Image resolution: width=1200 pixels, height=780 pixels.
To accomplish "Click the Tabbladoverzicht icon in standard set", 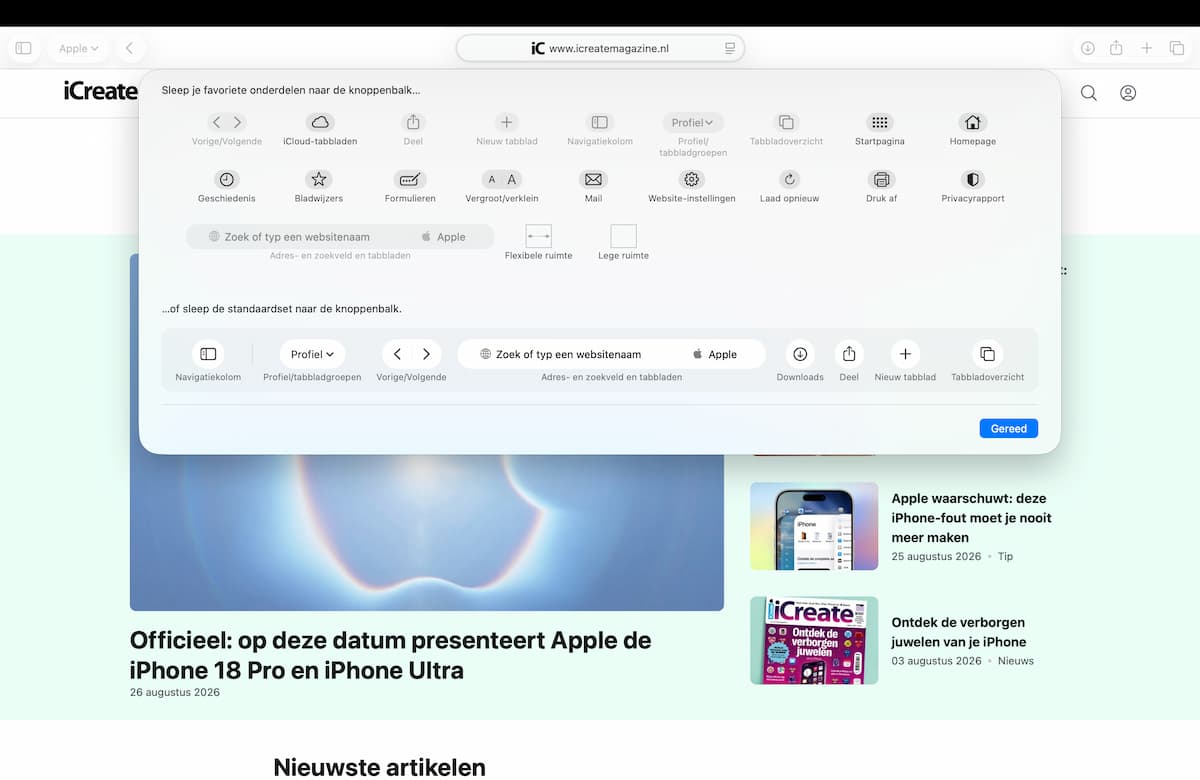I will 987,354.
